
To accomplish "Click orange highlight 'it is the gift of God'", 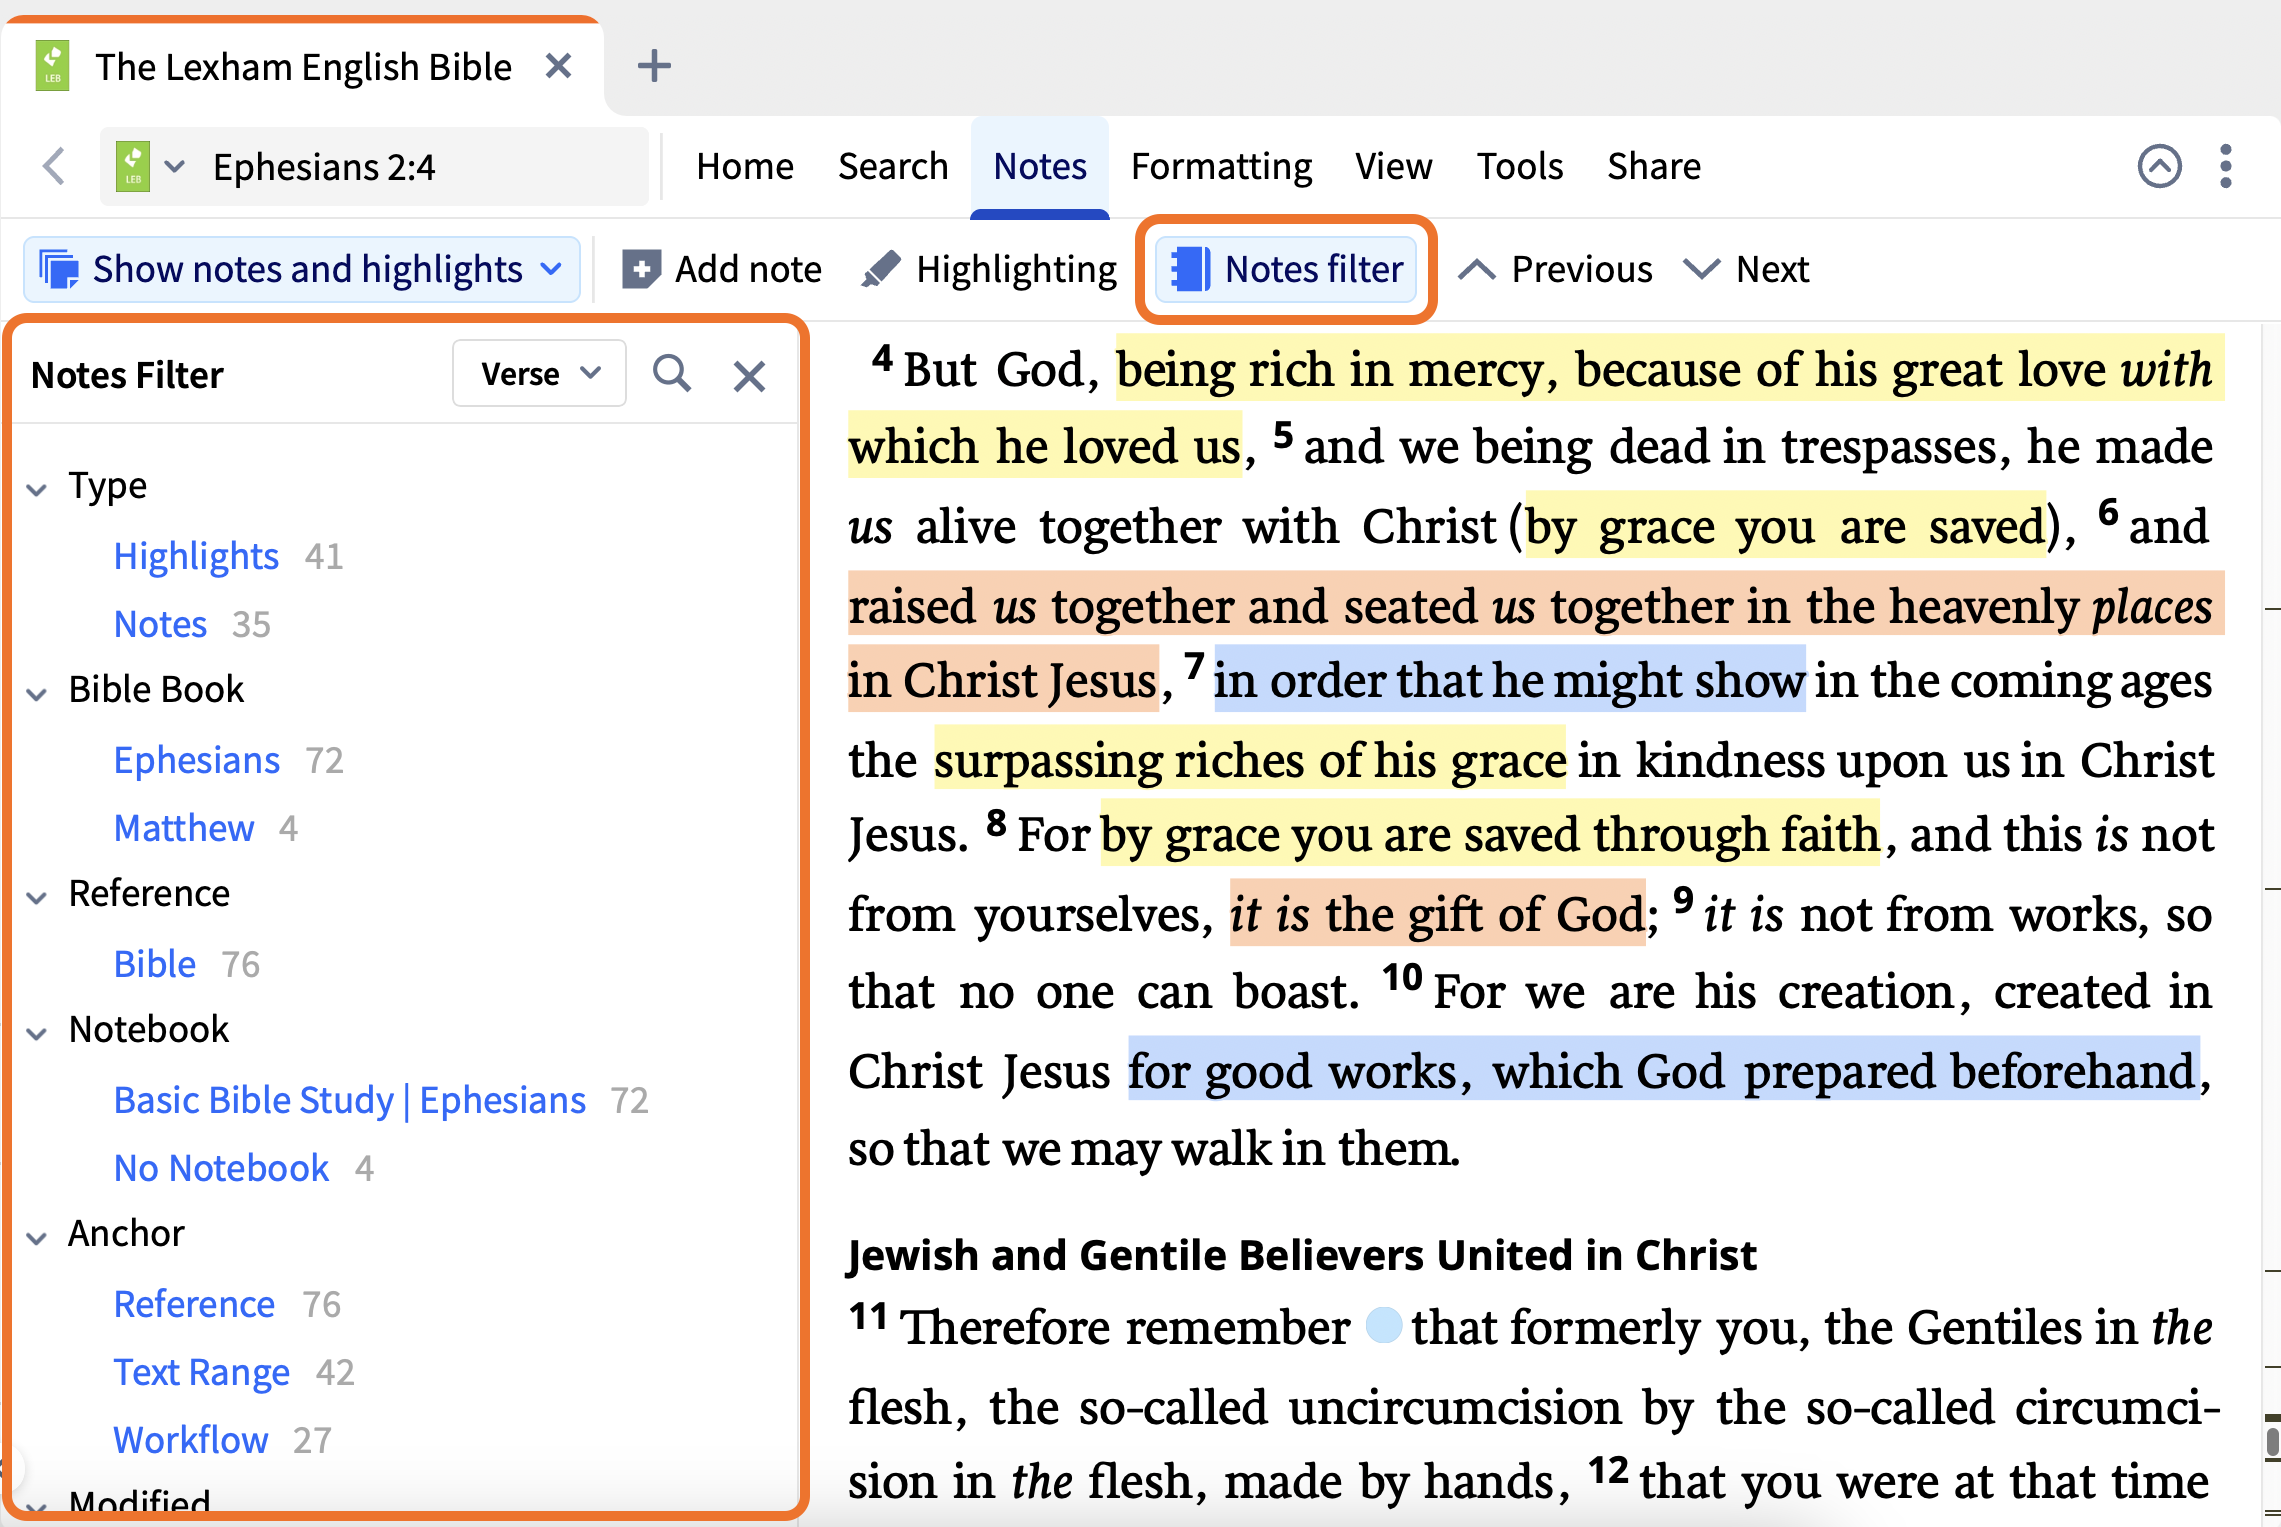I will (1437, 914).
